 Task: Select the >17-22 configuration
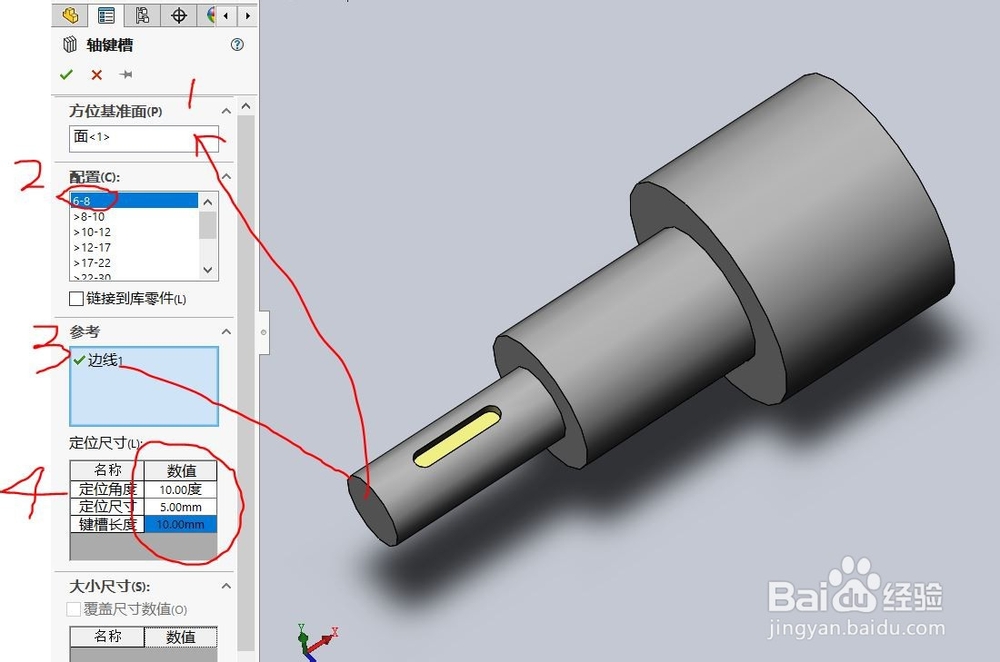point(134,263)
